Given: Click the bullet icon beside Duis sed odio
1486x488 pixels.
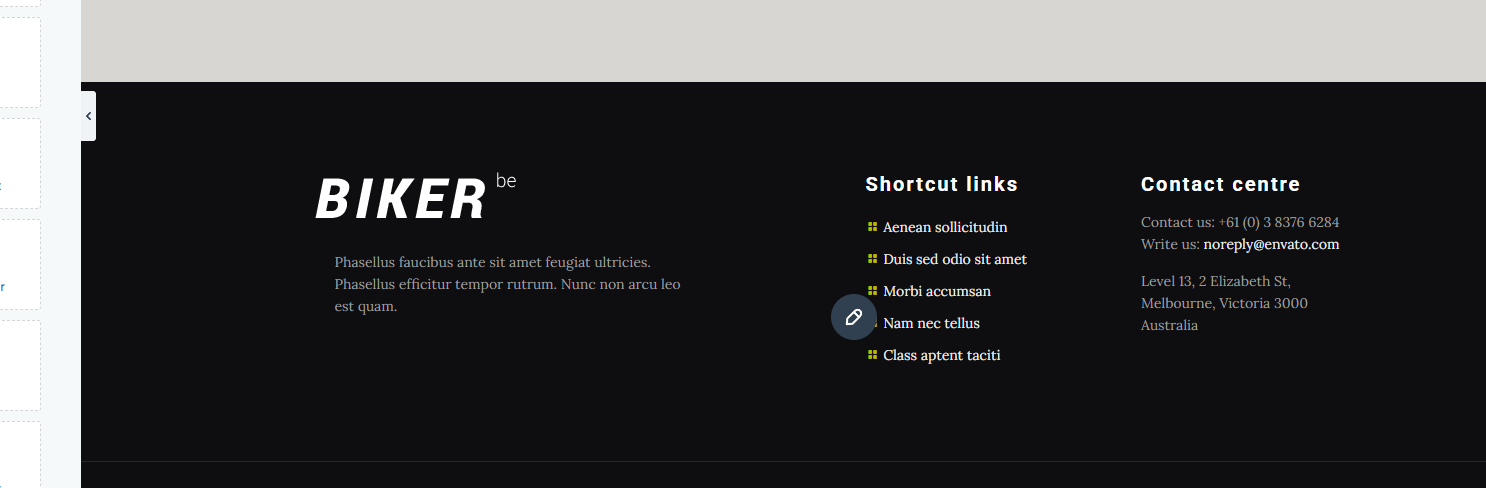Looking at the screenshot, I should [x=872, y=259].
